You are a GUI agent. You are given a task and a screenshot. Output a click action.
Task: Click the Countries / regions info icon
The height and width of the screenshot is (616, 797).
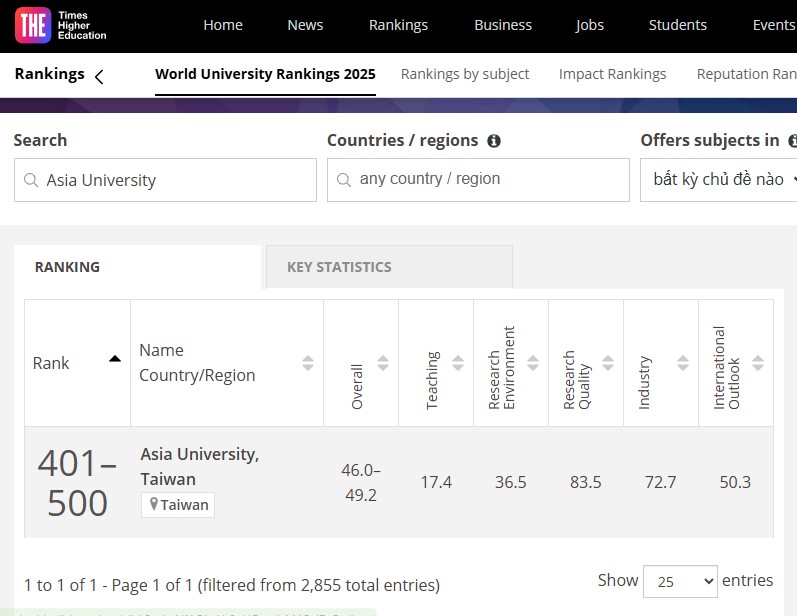coord(494,141)
